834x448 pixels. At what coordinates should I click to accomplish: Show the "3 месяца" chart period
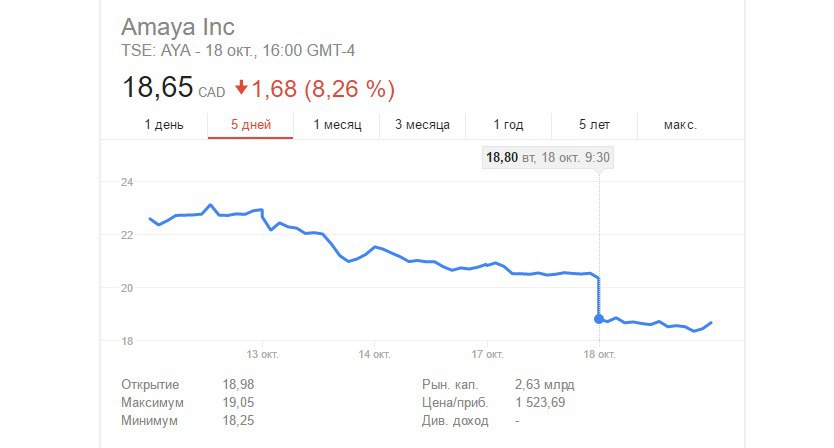422,125
